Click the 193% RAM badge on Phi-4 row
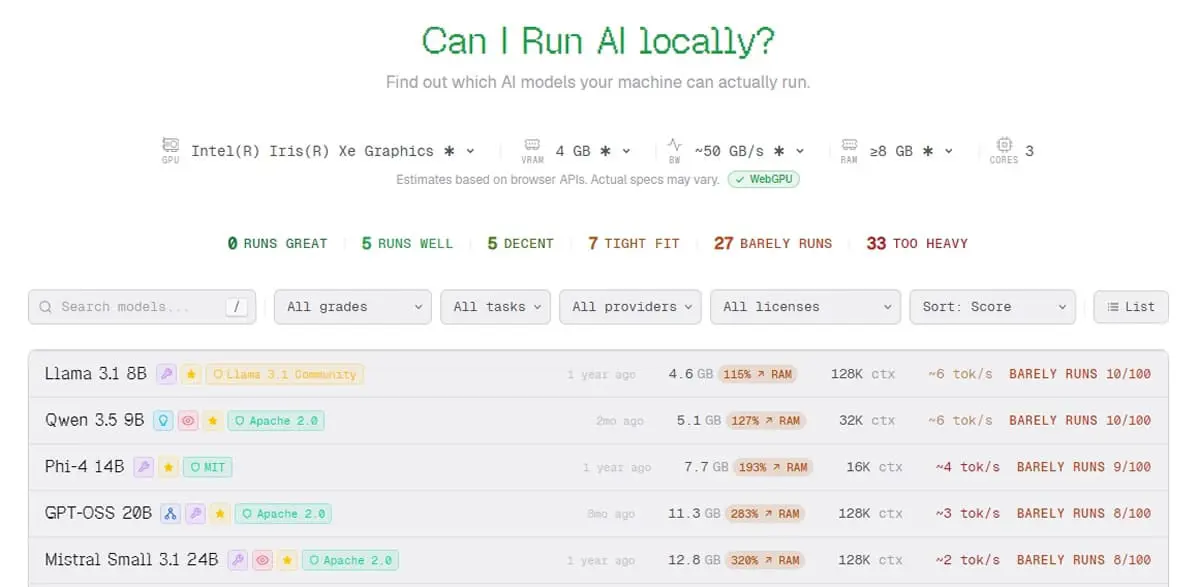This screenshot has height=587, width=1200. click(773, 467)
